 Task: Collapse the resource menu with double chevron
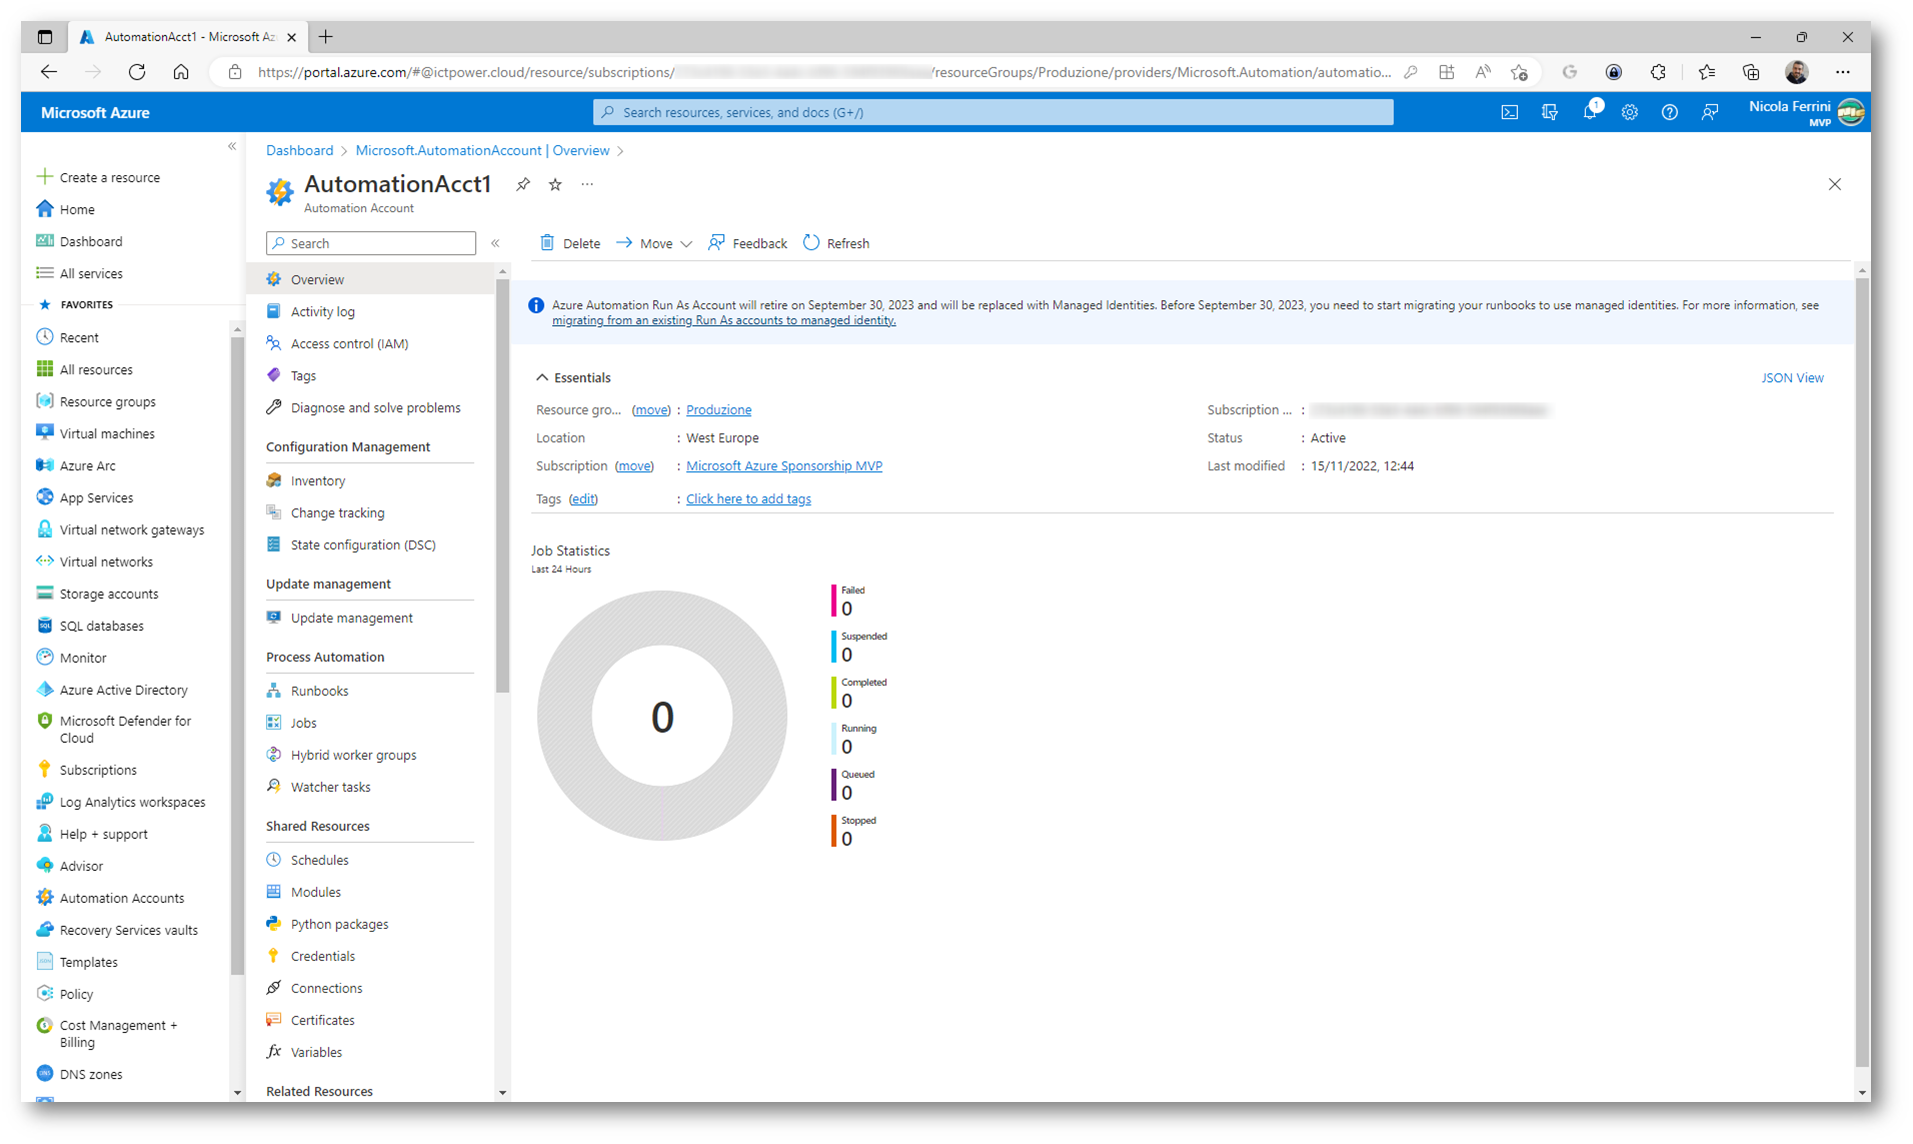495,243
